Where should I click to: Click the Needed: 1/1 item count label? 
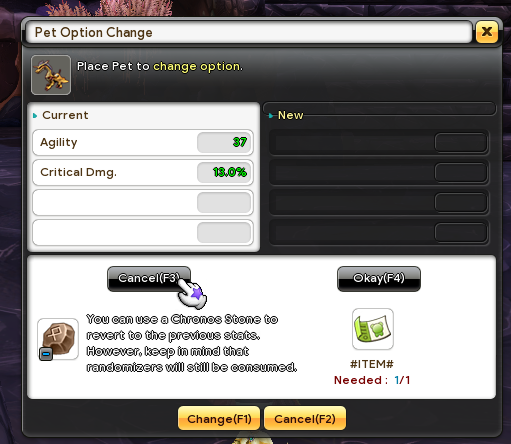[372, 380]
